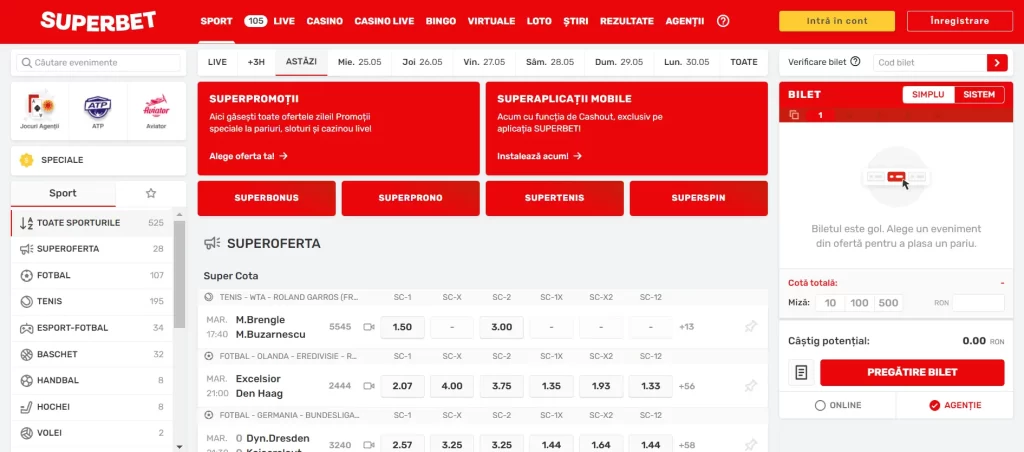This screenshot has height=452, width=1024.
Task: Select the Agenție radio option
Action: click(934, 406)
